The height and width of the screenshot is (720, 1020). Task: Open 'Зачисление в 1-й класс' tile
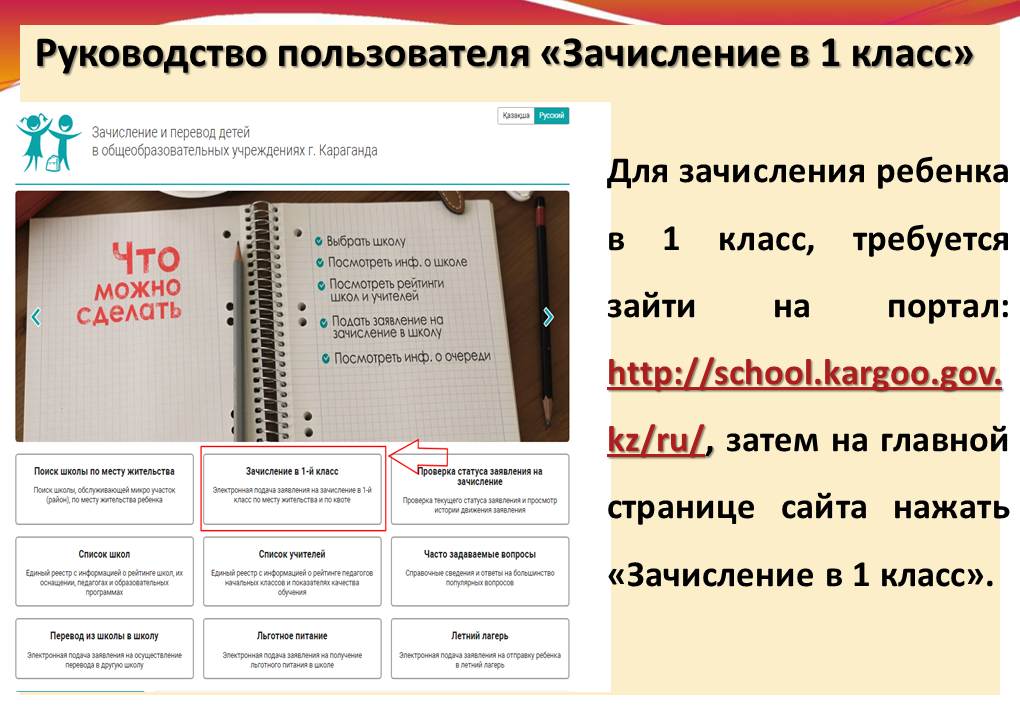[x=293, y=489]
